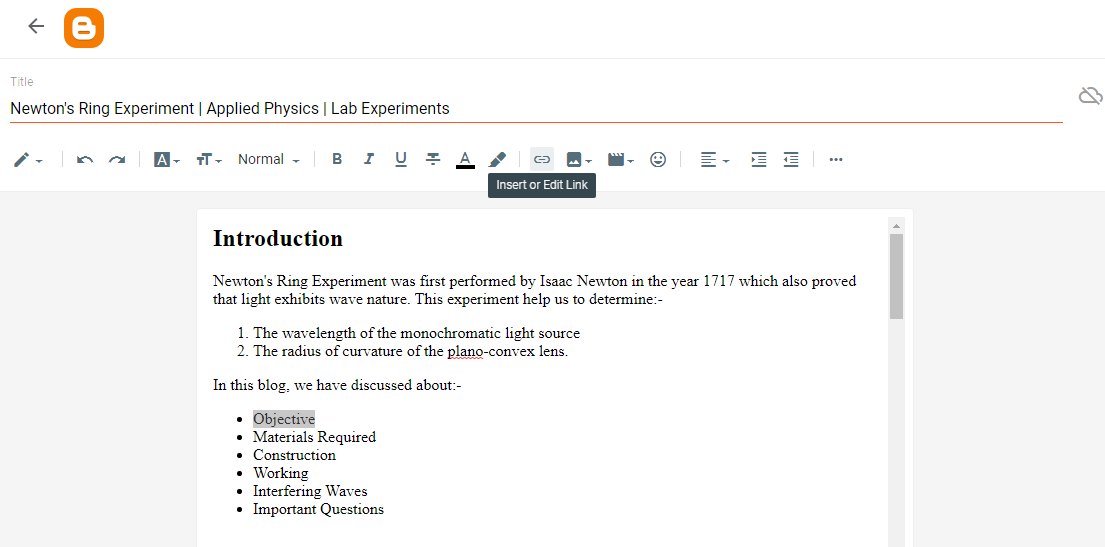Open the font type dropdown

(x=167, y=160)
